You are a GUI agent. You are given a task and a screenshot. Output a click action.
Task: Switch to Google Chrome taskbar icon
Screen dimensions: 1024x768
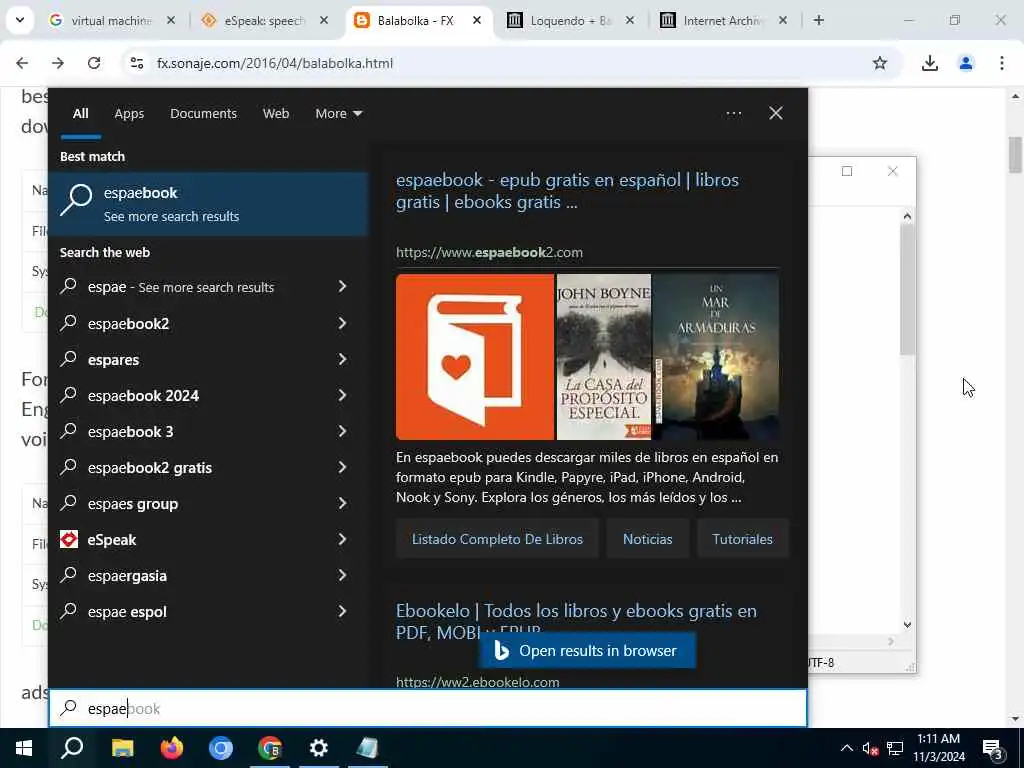point(270,748)
